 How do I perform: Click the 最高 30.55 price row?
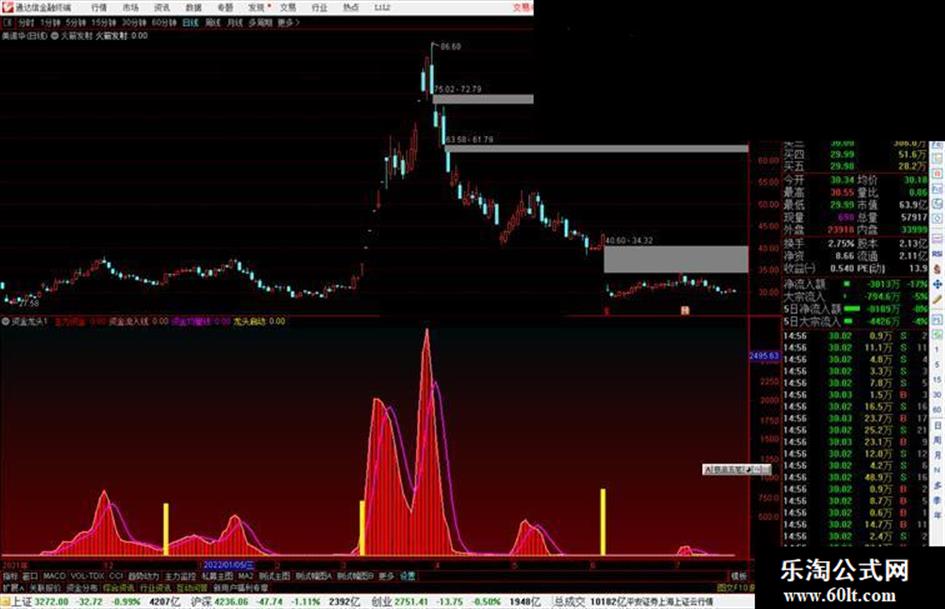click(820, 192)
